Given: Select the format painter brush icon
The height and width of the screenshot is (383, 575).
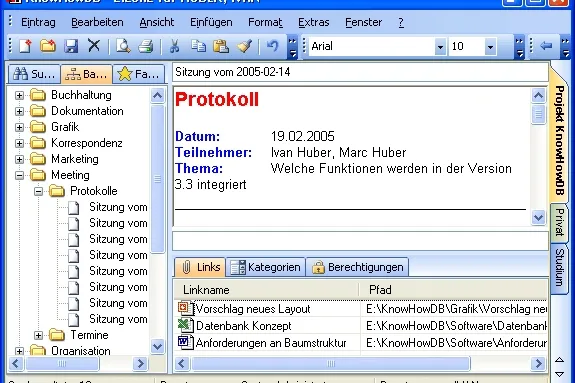Looking at the screenshot, I should click(x=244, y=46).
